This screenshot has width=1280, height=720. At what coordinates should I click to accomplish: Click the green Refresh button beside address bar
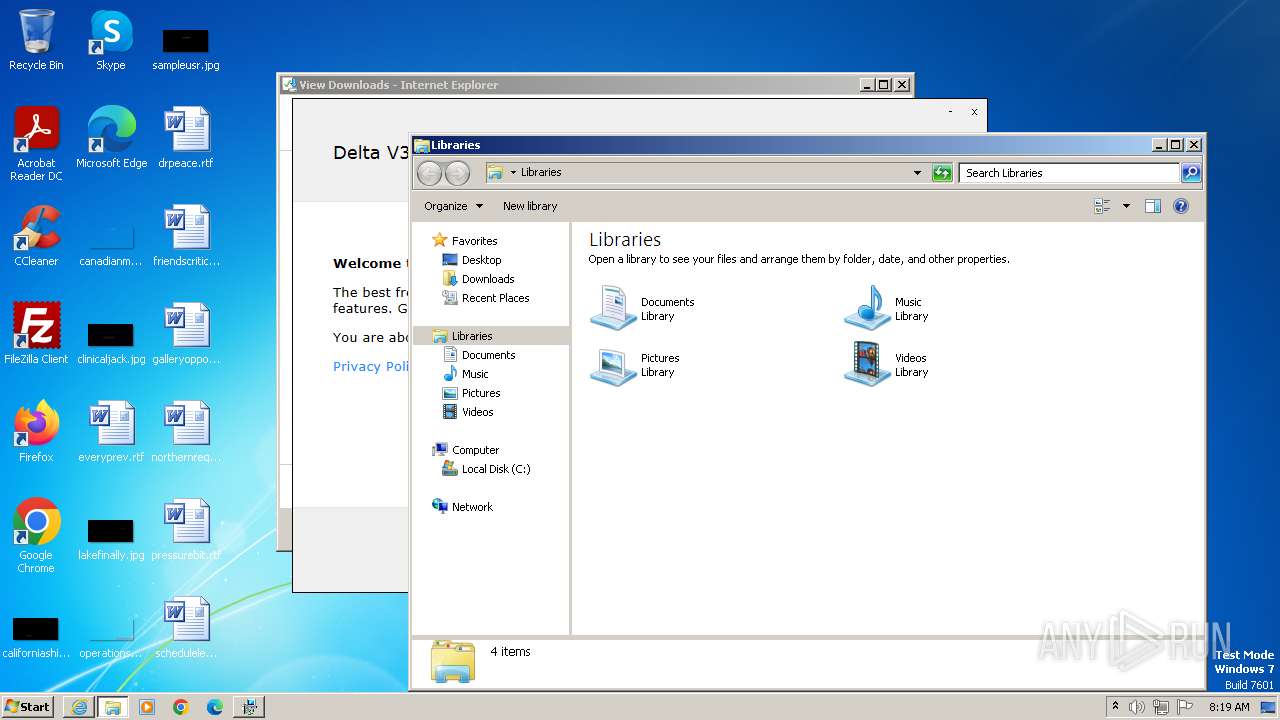[942, 173]
